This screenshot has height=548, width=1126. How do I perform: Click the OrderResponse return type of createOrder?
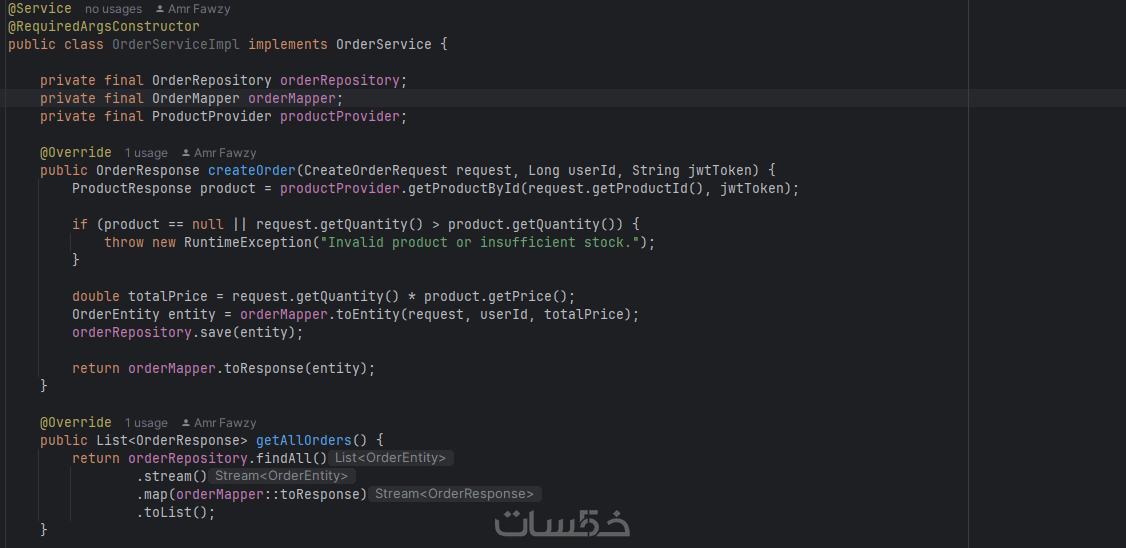pyautogui.click(x=148, y=170)
